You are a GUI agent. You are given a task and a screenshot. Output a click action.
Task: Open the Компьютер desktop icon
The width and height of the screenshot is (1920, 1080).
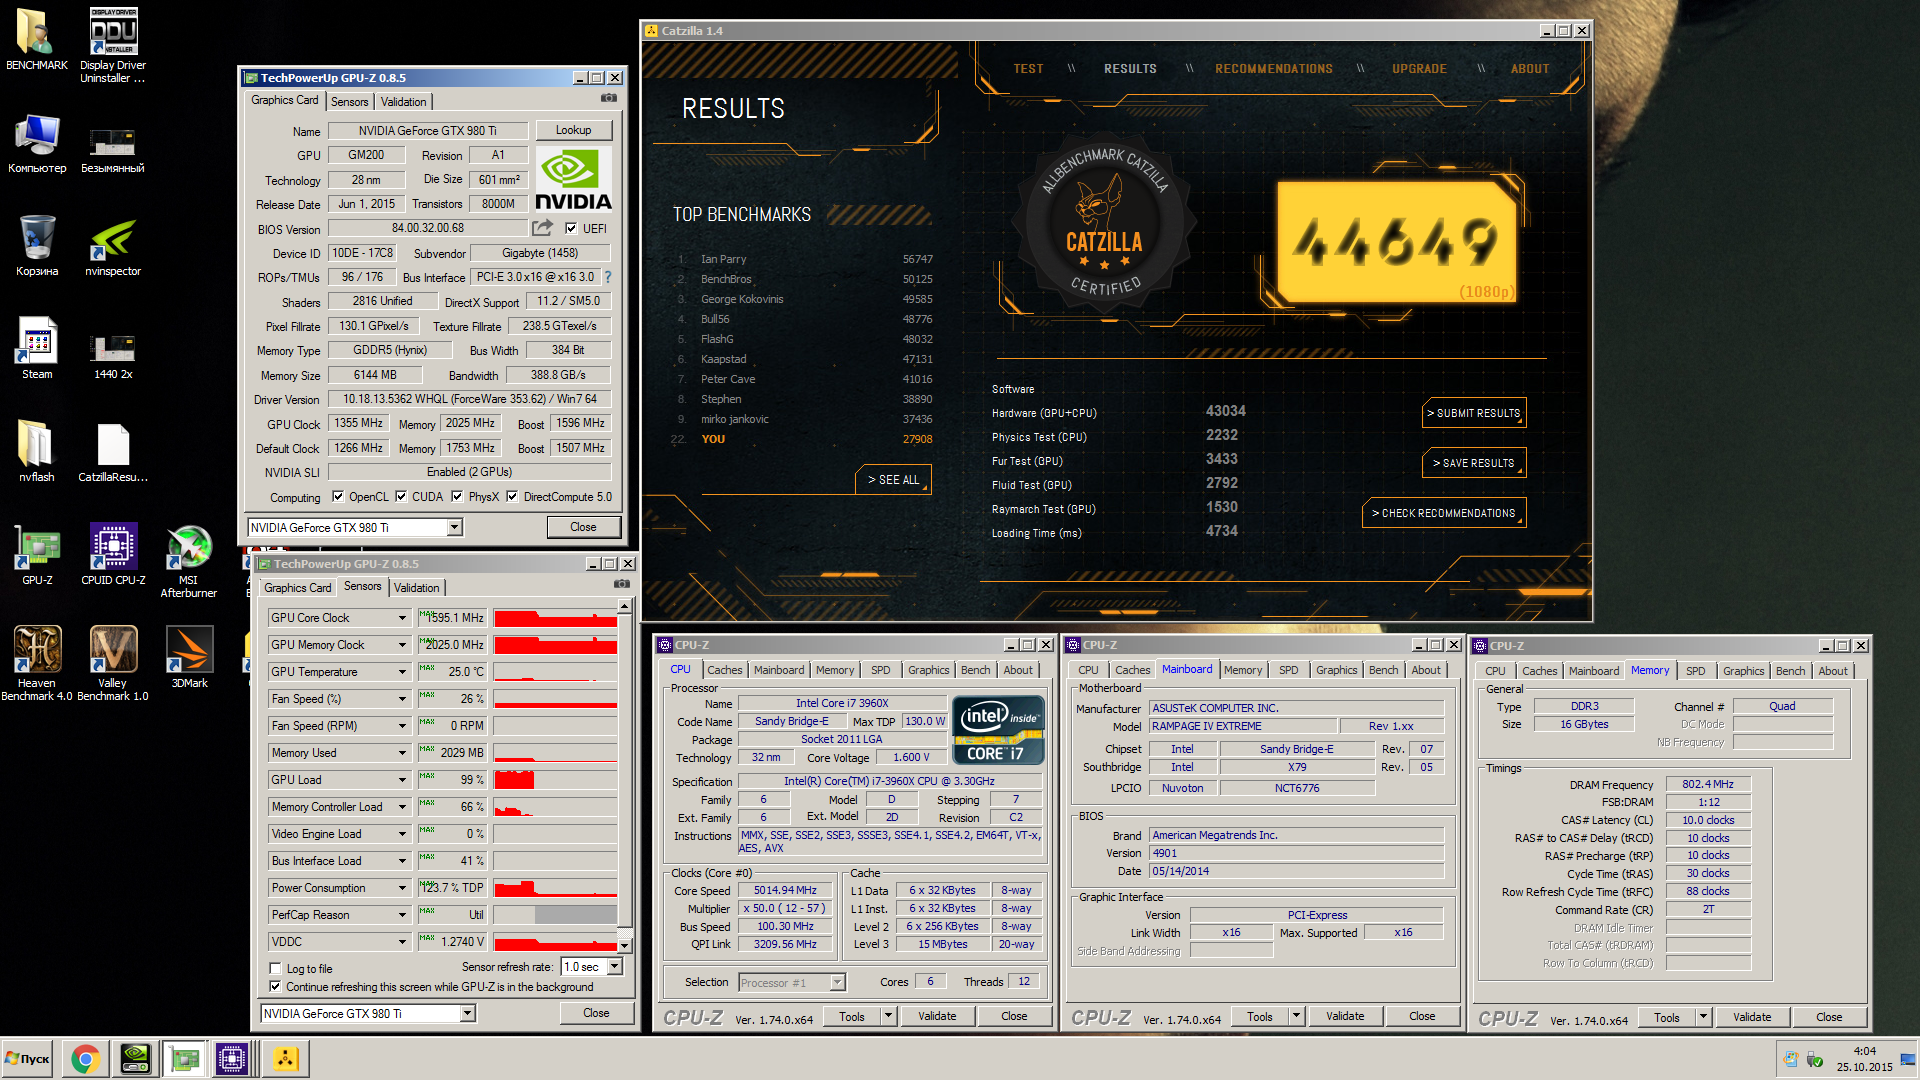(x=37, y=143)
